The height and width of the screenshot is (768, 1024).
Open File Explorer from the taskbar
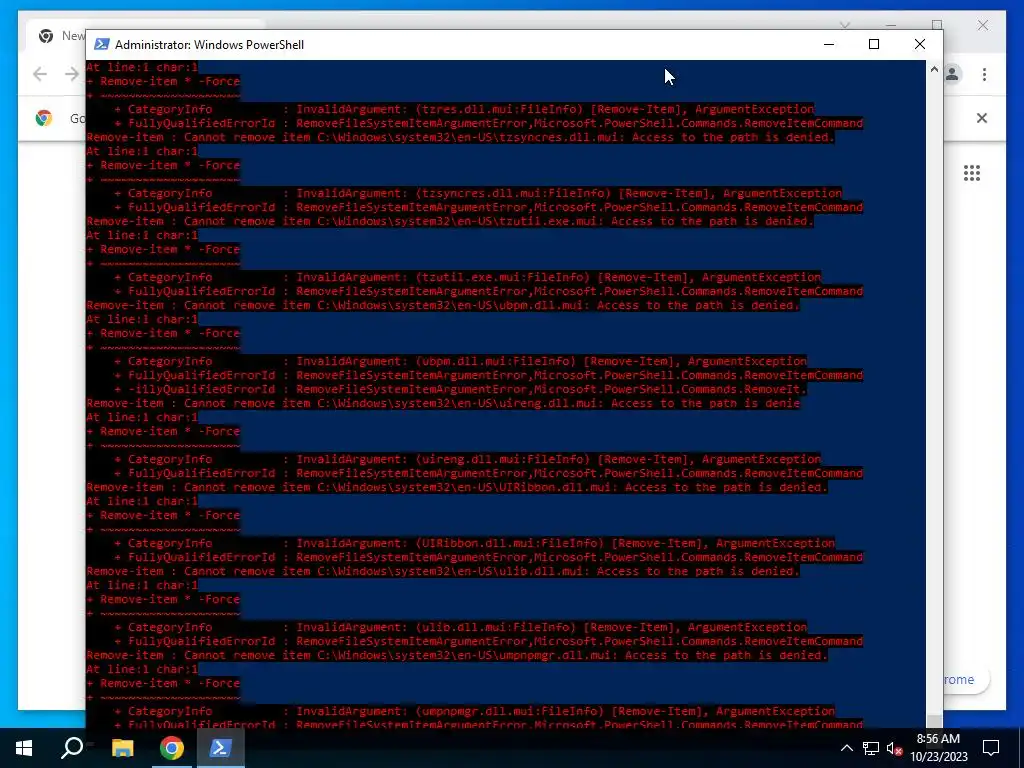(x=122, y=748)
